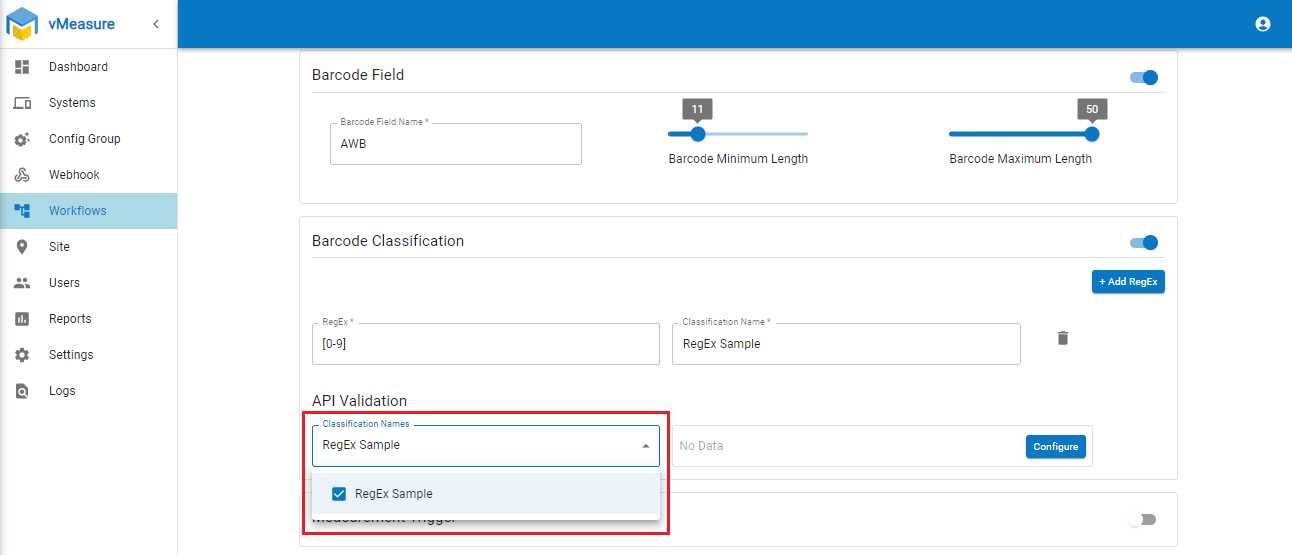The width and height of the screenshot is (1292, 555).
Task: Click the Site location pin icon
Action: point(22,247)
